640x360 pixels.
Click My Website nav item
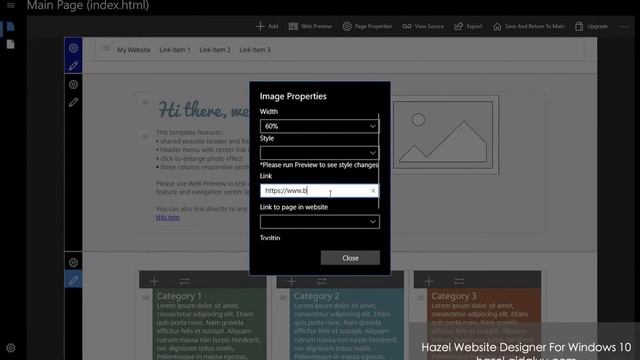[133, 50]
